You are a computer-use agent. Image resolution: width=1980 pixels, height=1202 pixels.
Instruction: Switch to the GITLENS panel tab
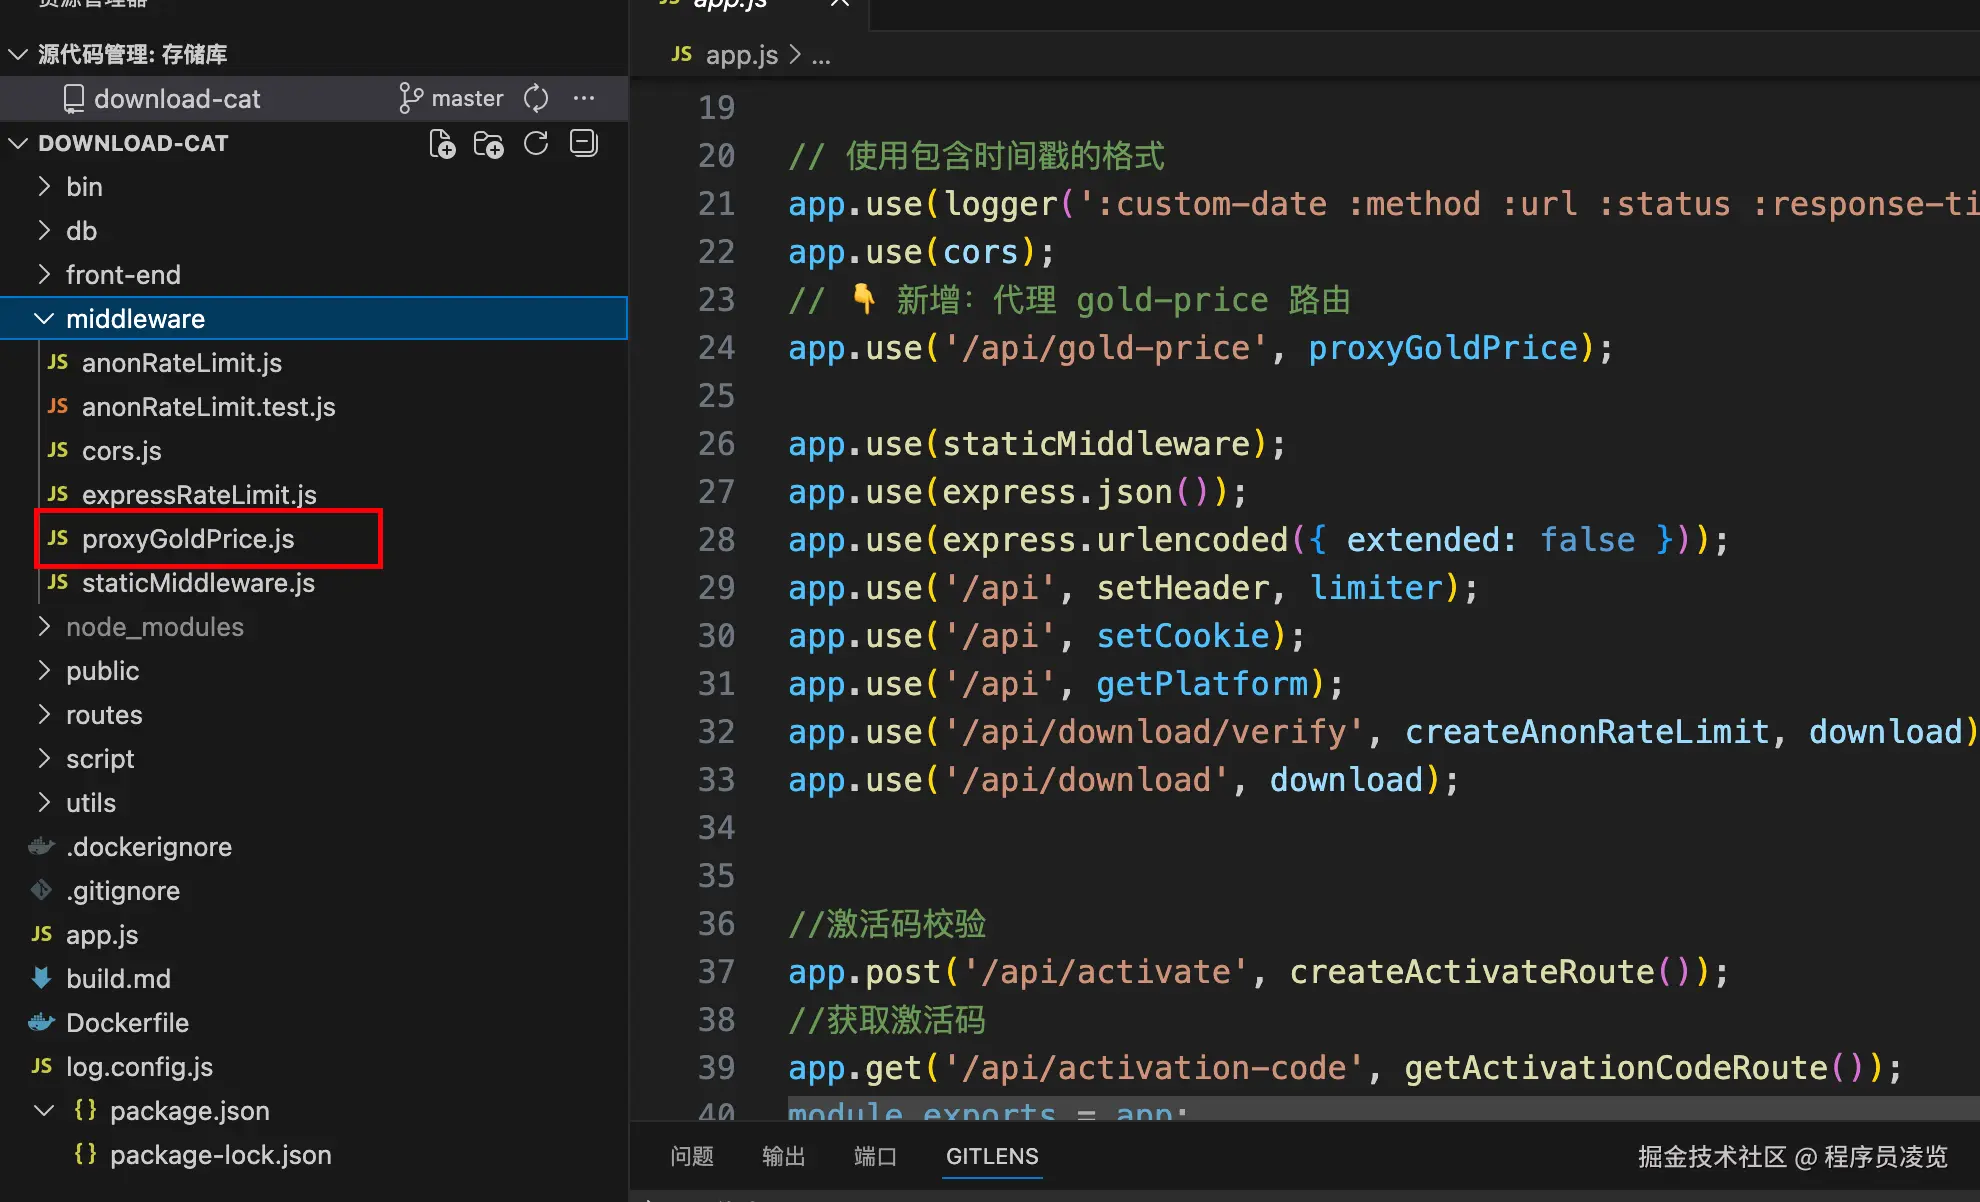point(991,1157)
